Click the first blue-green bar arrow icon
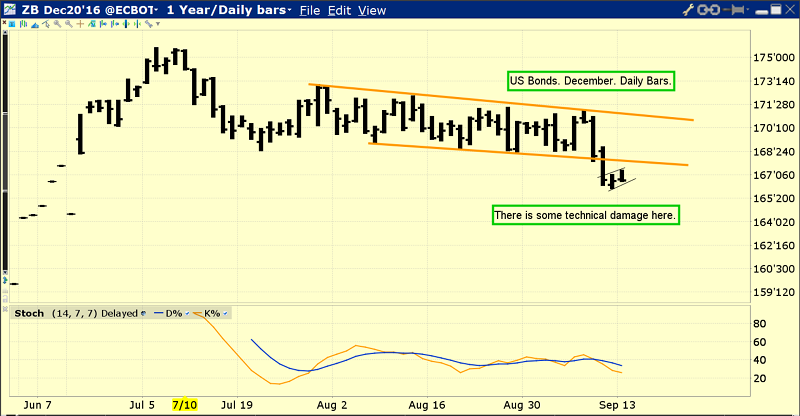Screen dimensions: 800x416 click(x=103, y=24)
